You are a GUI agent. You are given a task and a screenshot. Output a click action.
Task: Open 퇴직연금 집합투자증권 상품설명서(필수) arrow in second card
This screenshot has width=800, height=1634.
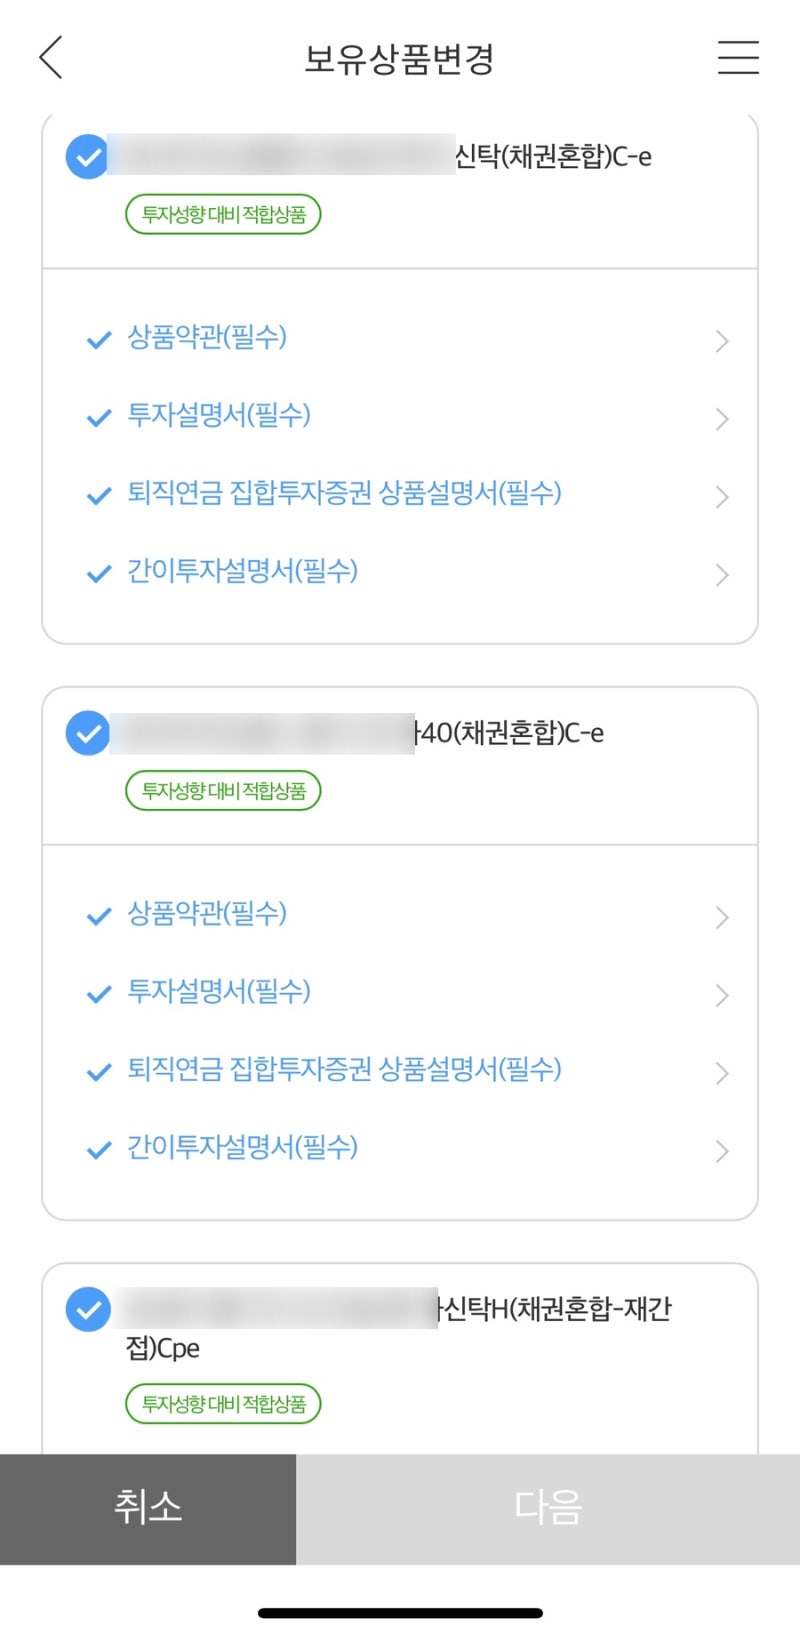(722, 1073)
